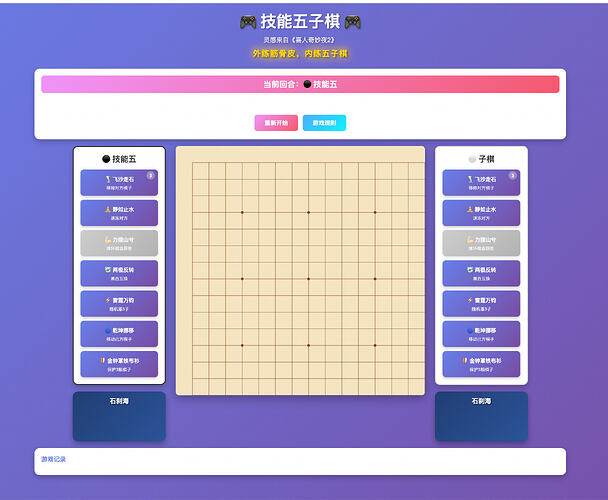The image size is (608, 500).
Task: Activate black player's 乾坤挪移 skill
Action: [x=119, y=334]
